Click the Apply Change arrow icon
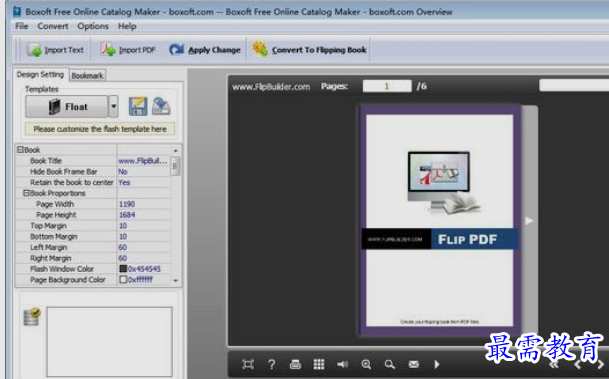 177,49
